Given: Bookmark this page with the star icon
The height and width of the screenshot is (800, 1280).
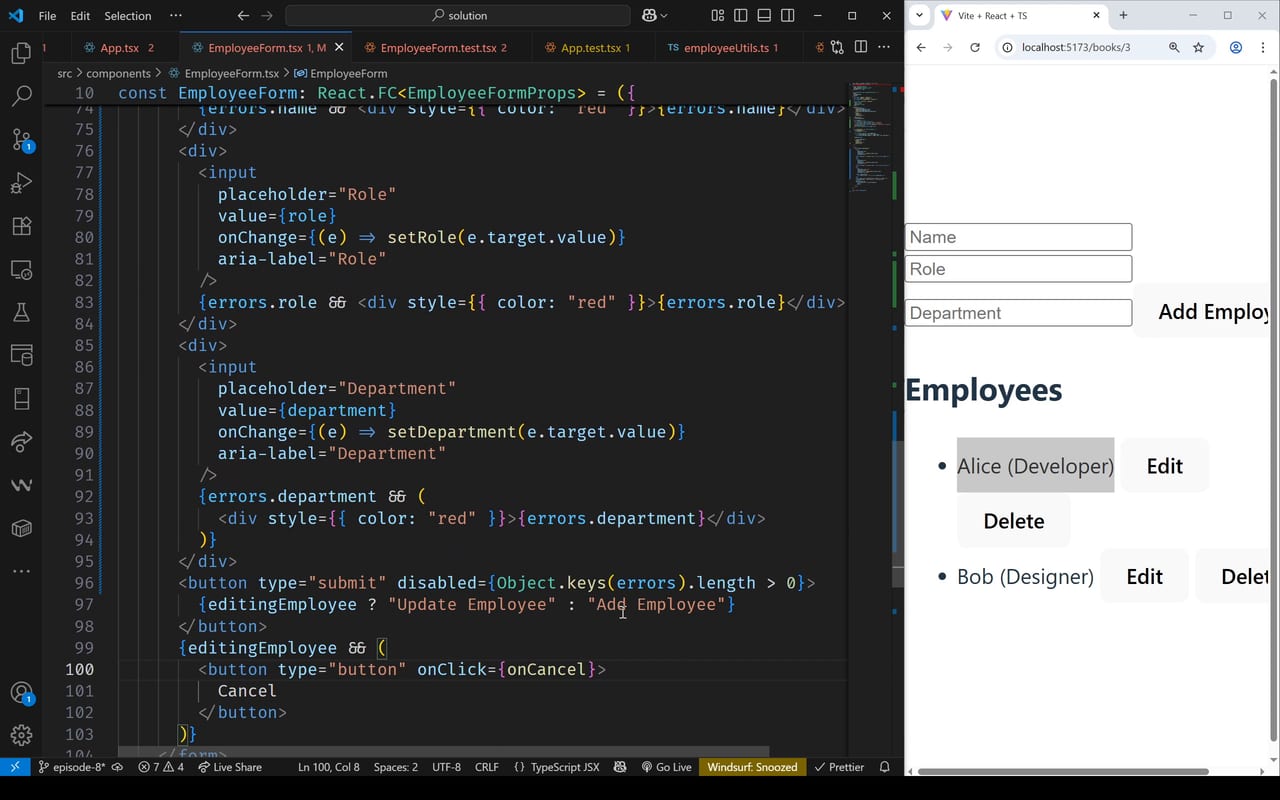Looking at the screenshot, I should [1198, 47].
